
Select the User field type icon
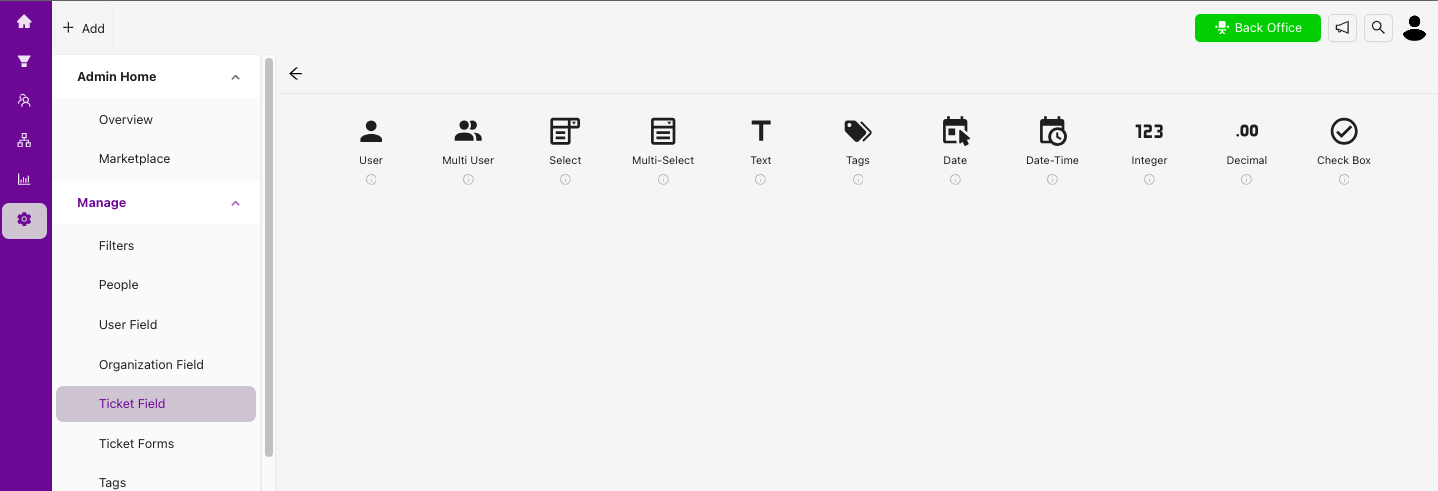[x=371, y=131]
